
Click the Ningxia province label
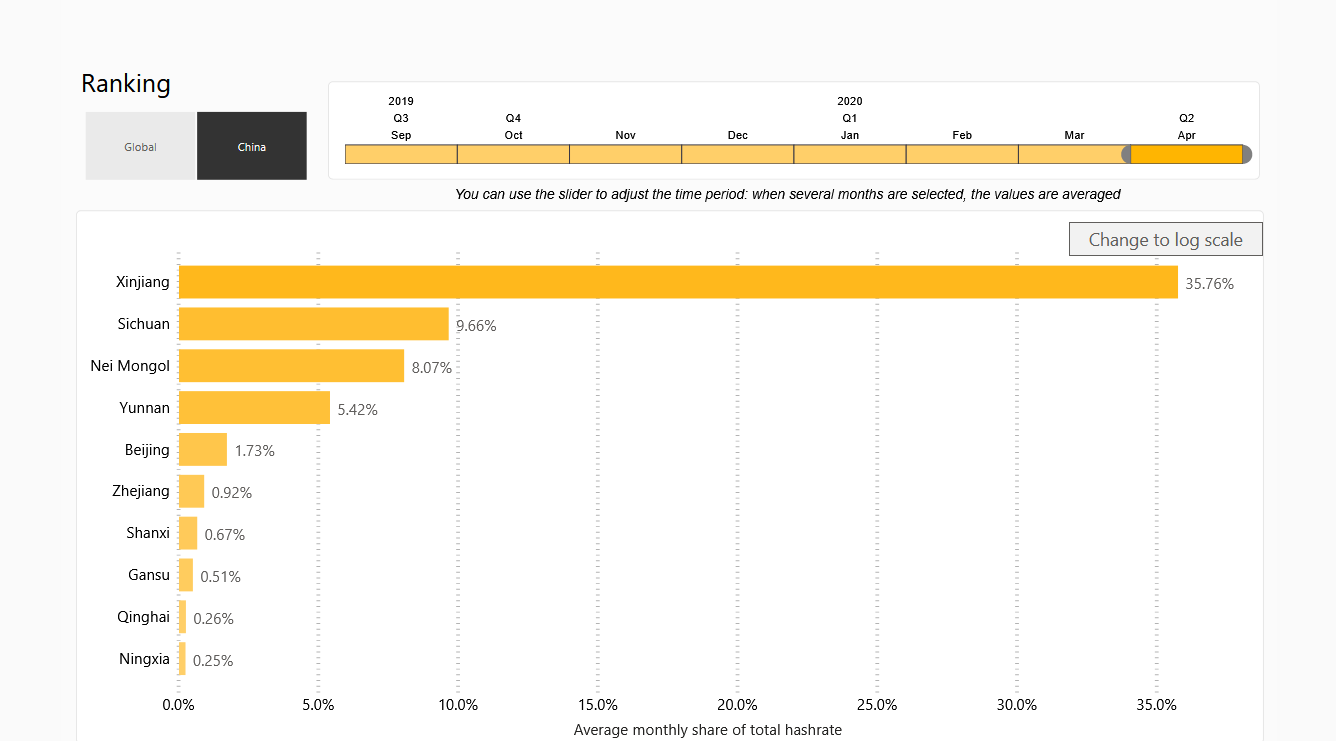click(x=144, y=659)
